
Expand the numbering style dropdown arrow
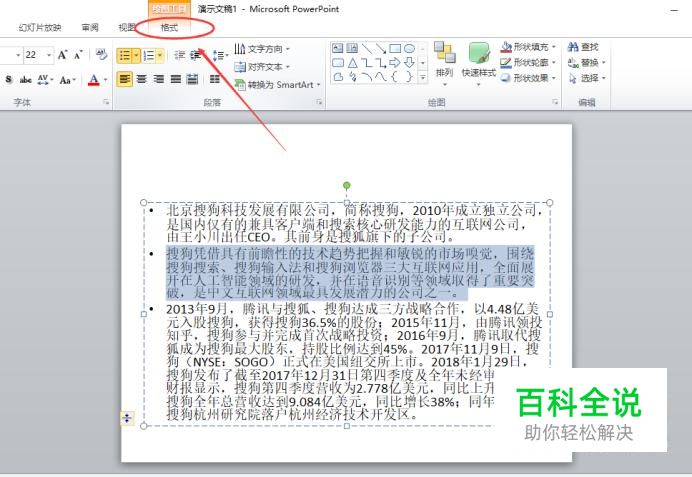(160, 55)
